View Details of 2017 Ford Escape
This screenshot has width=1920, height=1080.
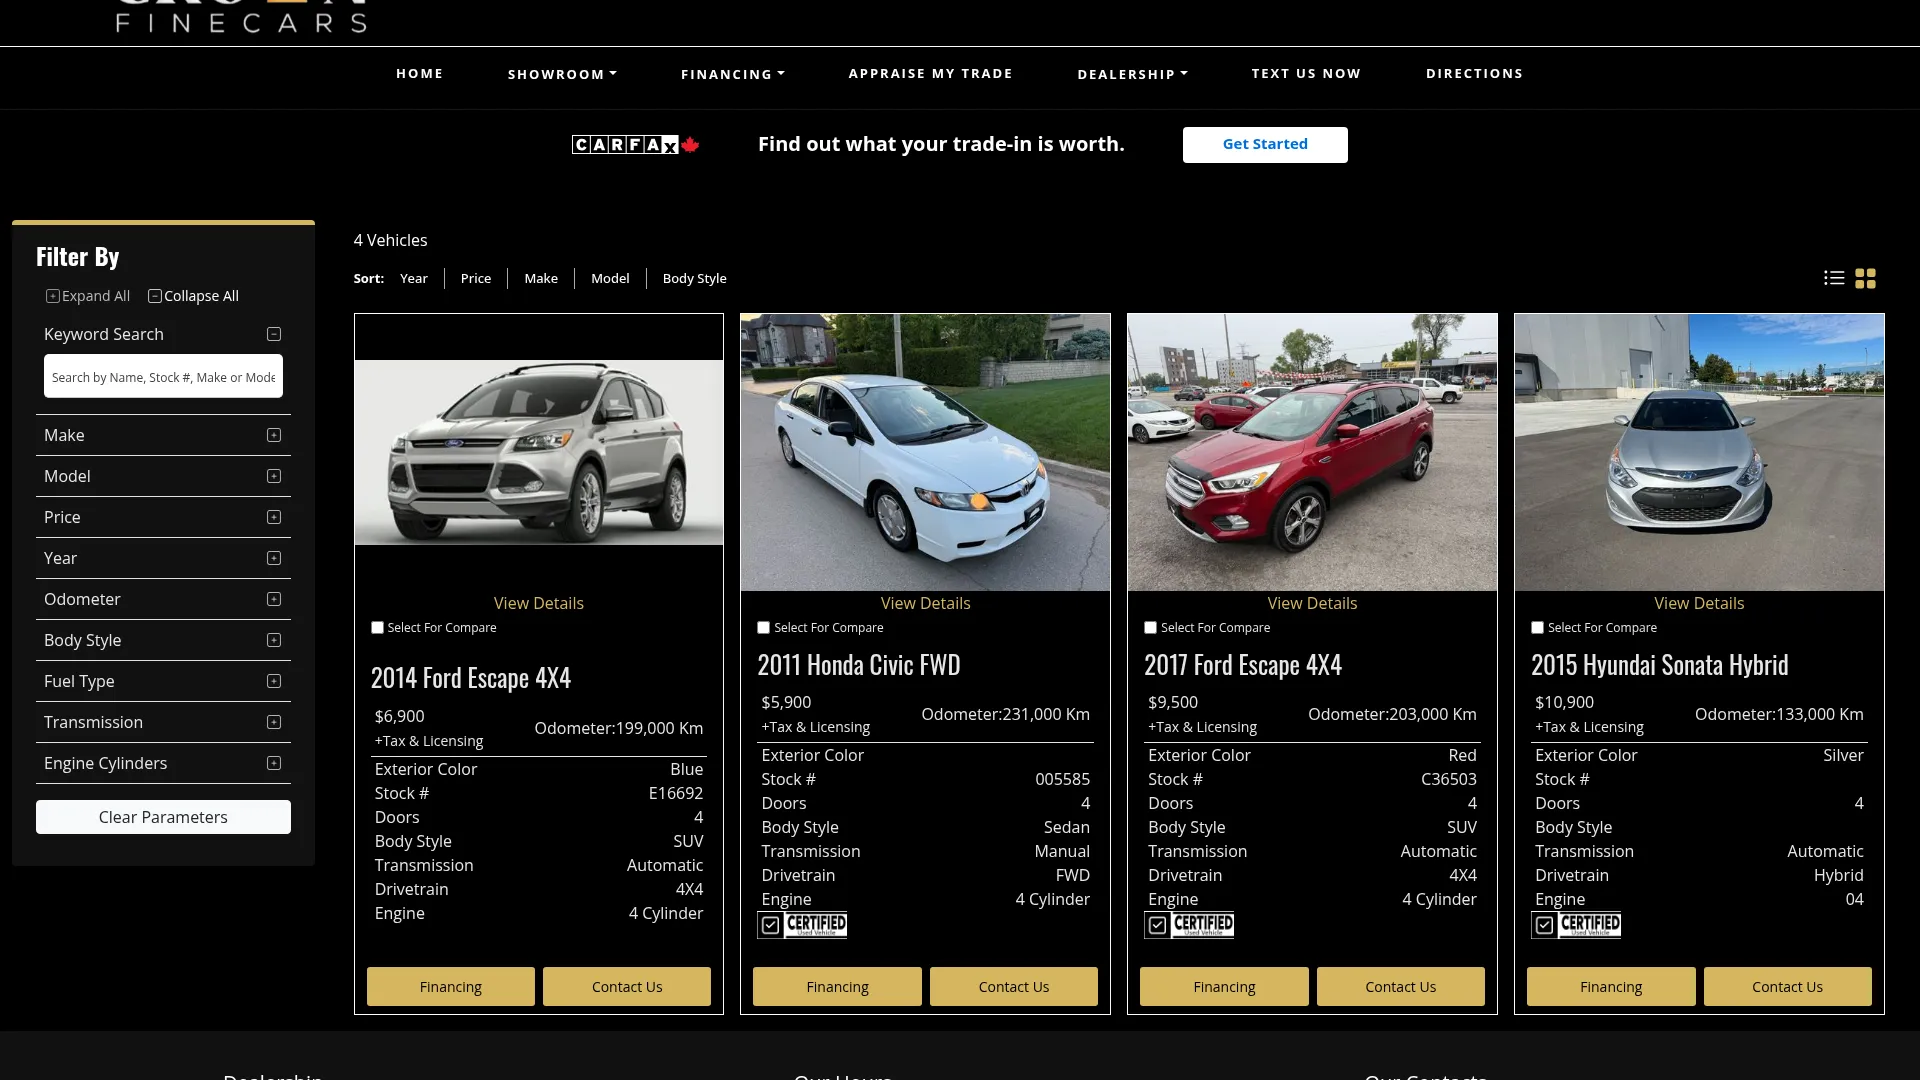pos(1313,604)
